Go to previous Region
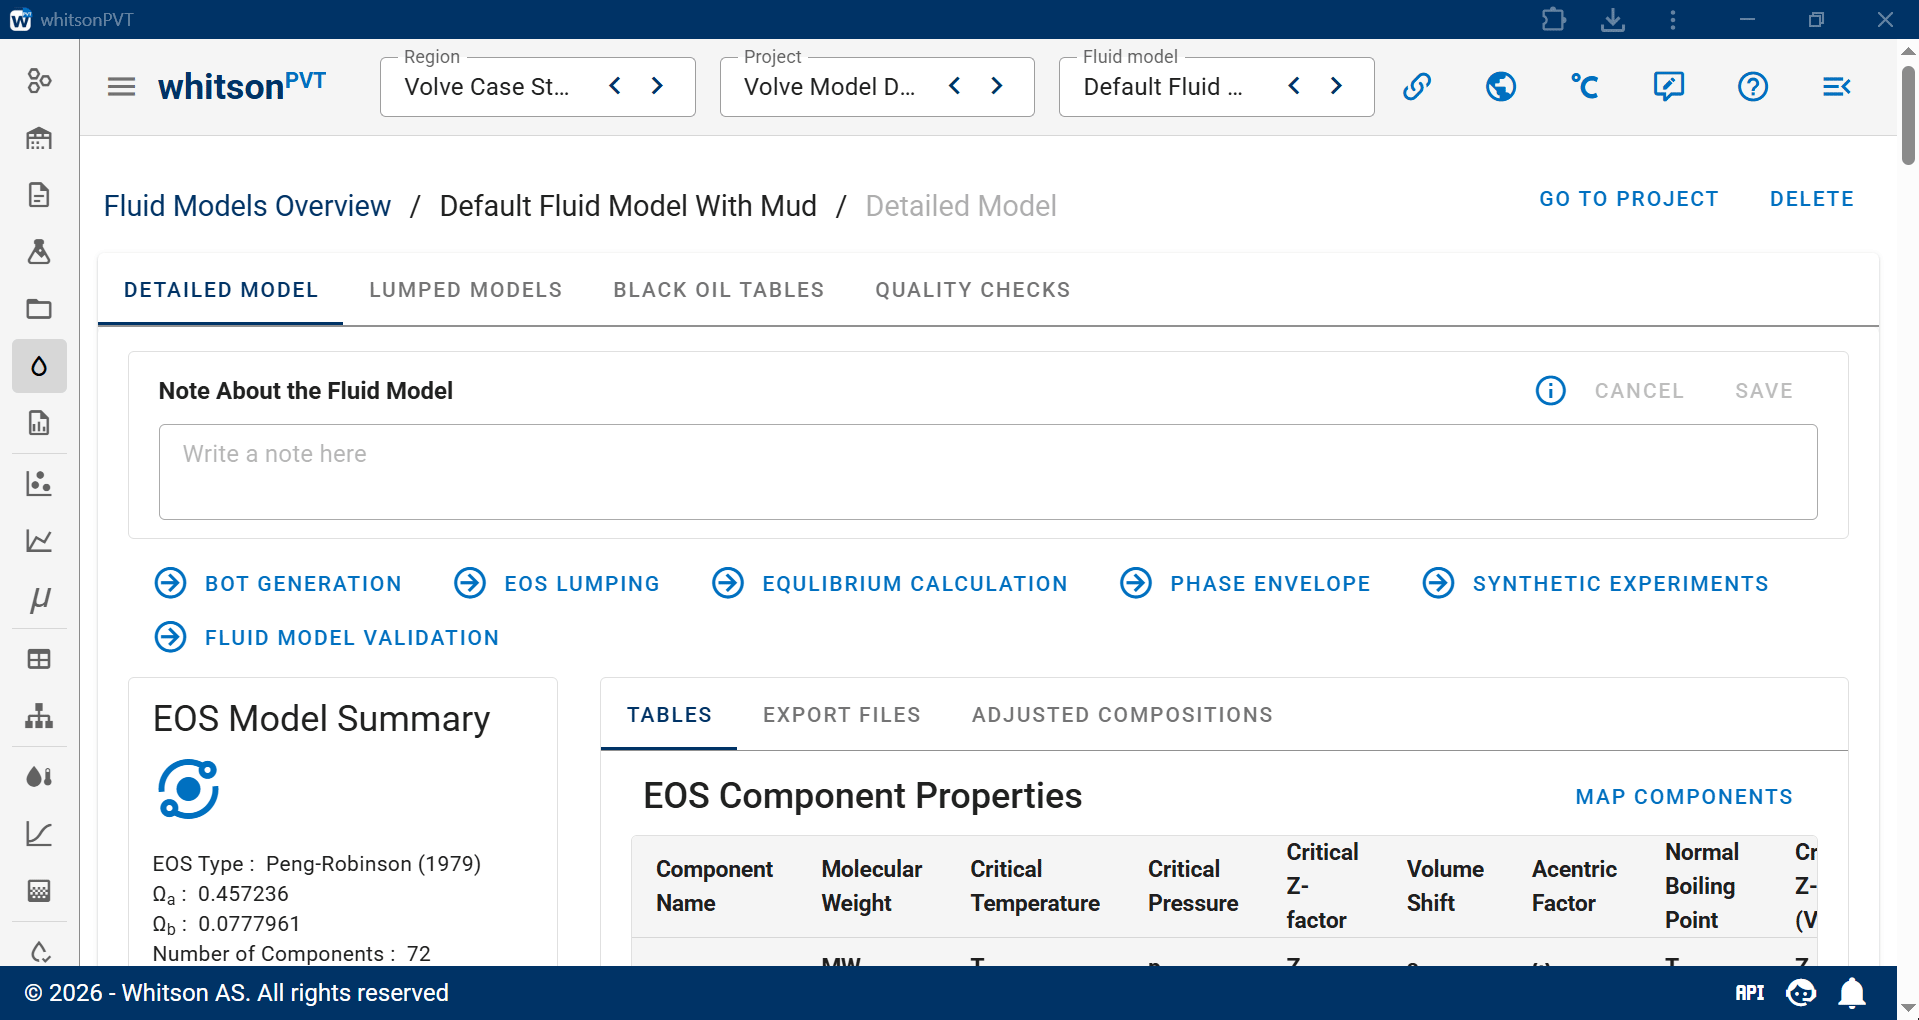This screenshot has height=1020, width=1919. pyautogui.click(x=615, y=86)
